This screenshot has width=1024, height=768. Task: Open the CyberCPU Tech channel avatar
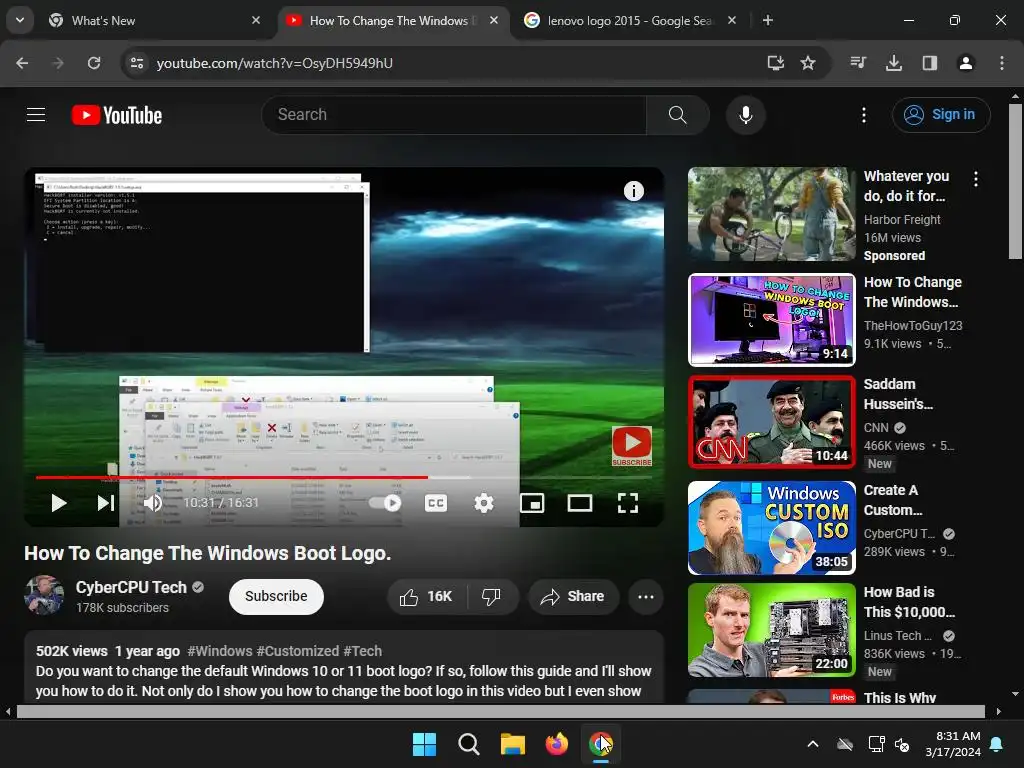click(x=44, y=595)
